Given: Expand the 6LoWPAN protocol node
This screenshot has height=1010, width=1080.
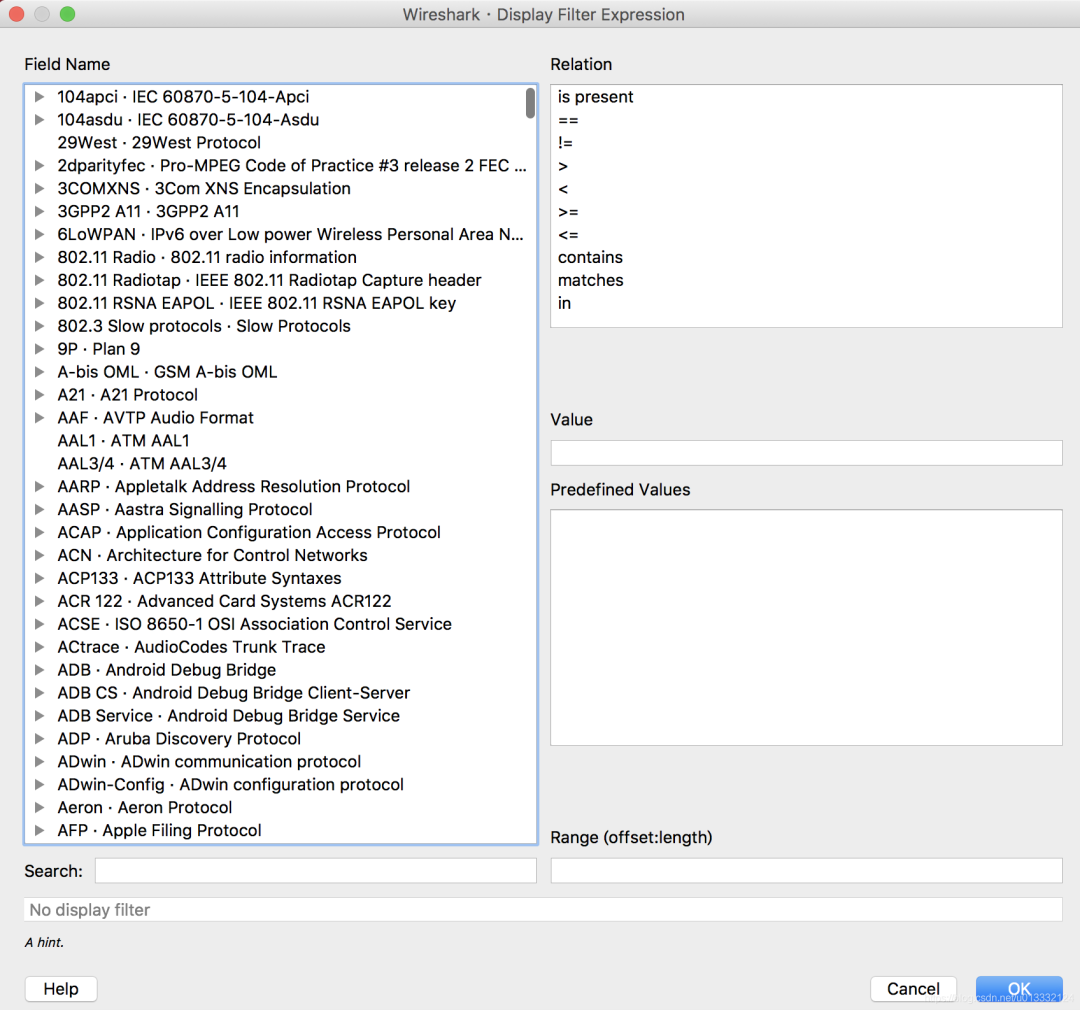Looking at the screenshot, I should tap(39, 234).
